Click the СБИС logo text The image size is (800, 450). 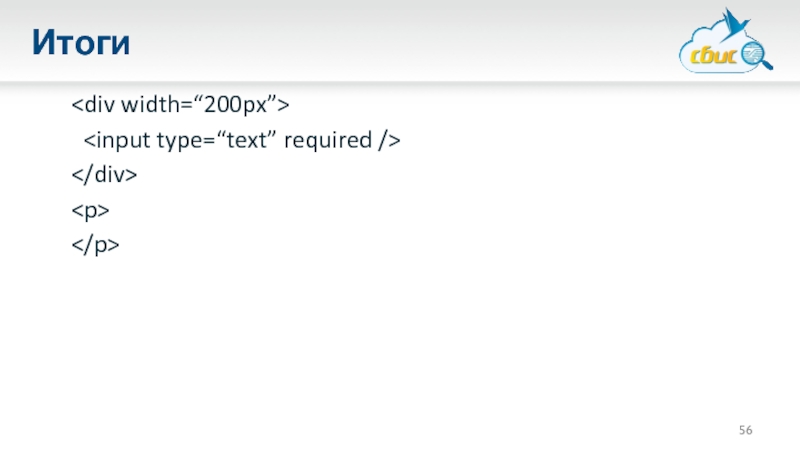[x=715, y=56]
